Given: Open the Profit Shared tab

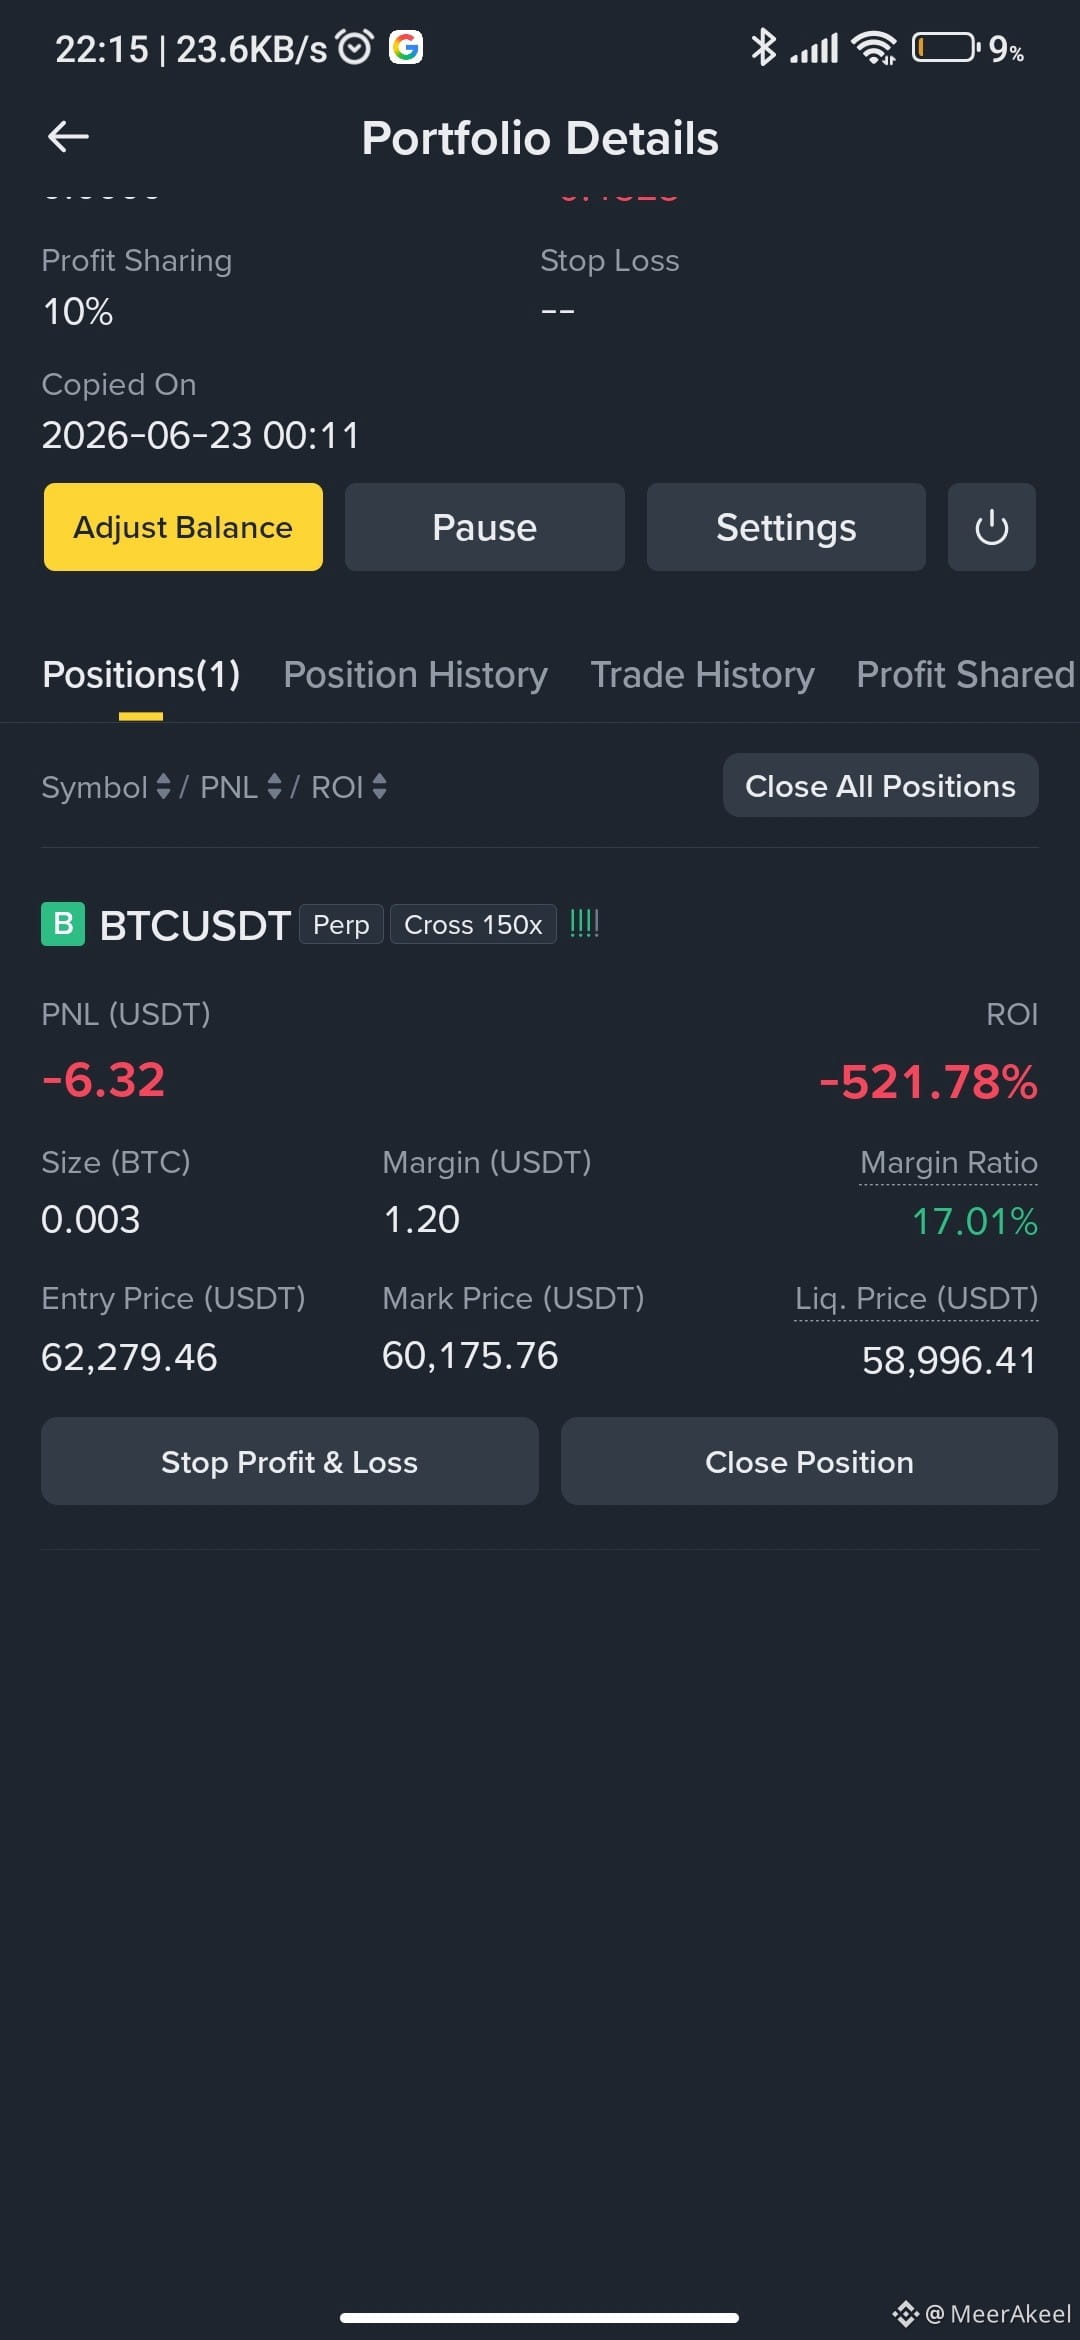Looking at the screenshot, I should click(966, 675).
